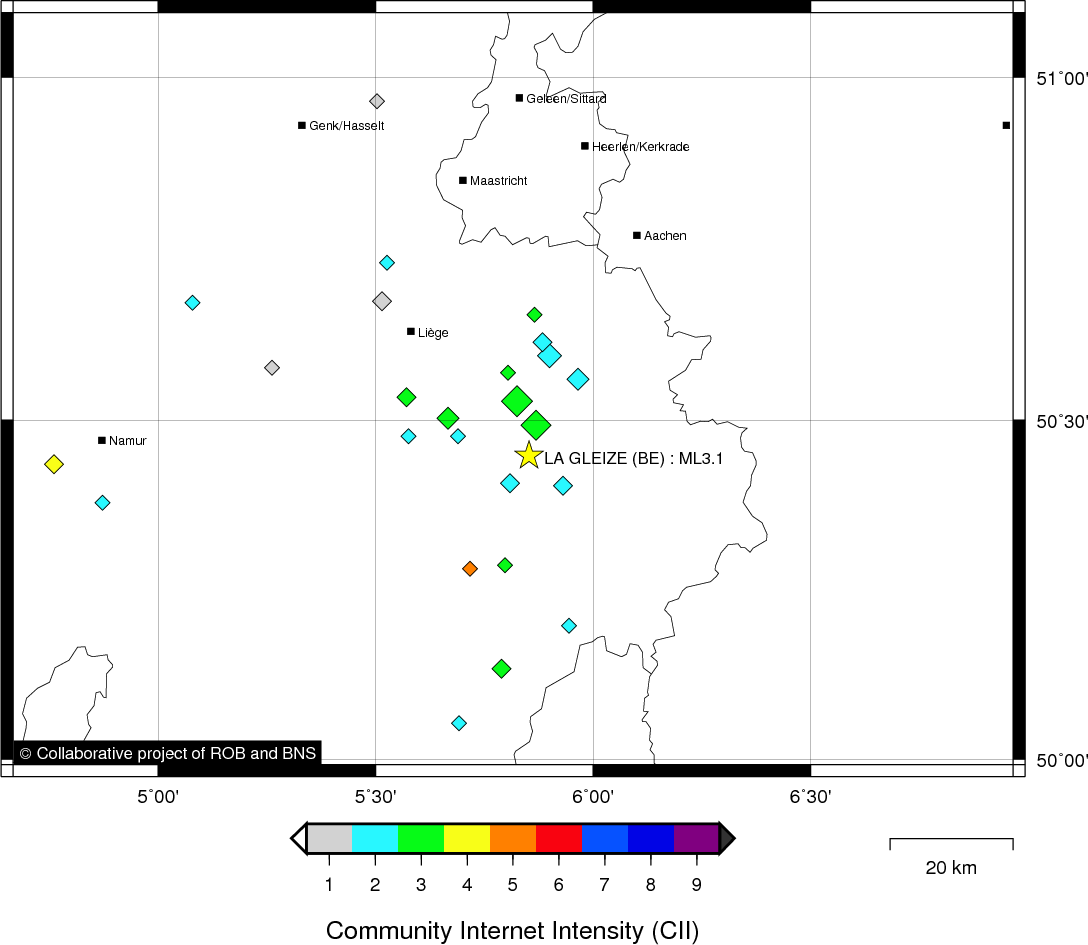Click the Community Internet Intensity (CII) title
Viewport: 1088px width, 945px height.
512,930
